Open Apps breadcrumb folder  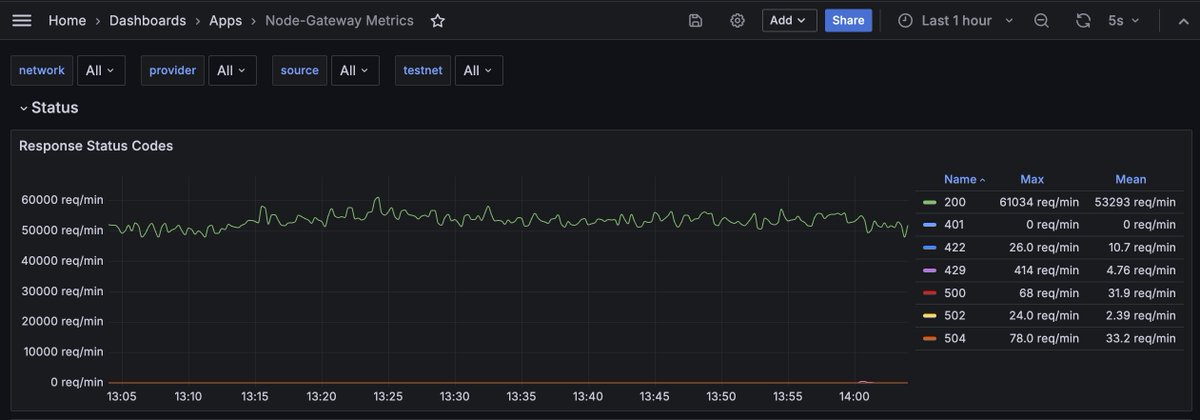pyautogui.click(x=226, y=20)
